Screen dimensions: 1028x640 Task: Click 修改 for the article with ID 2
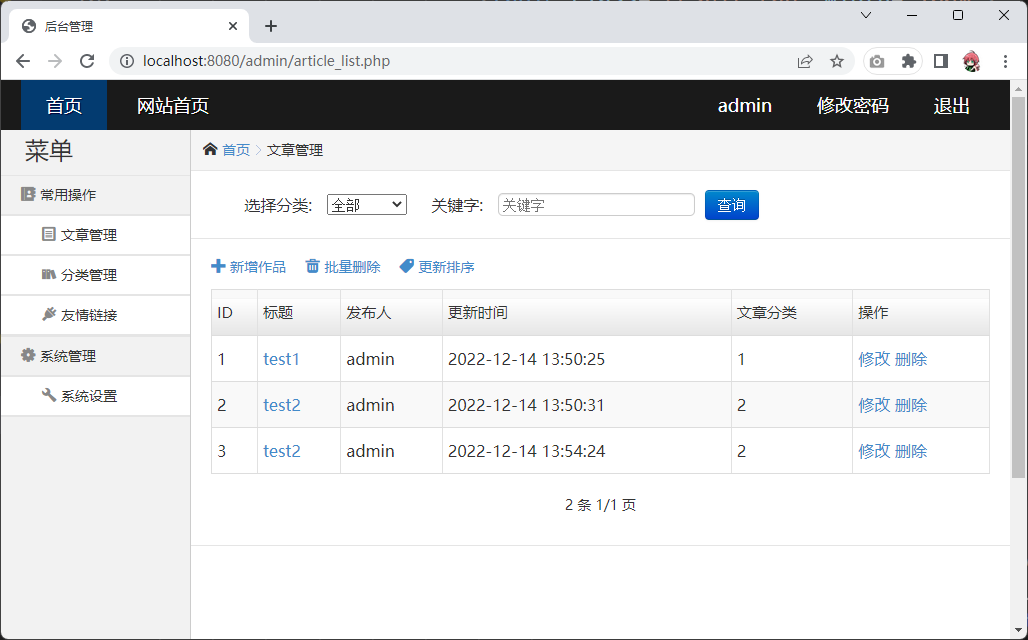click(873, 405)
